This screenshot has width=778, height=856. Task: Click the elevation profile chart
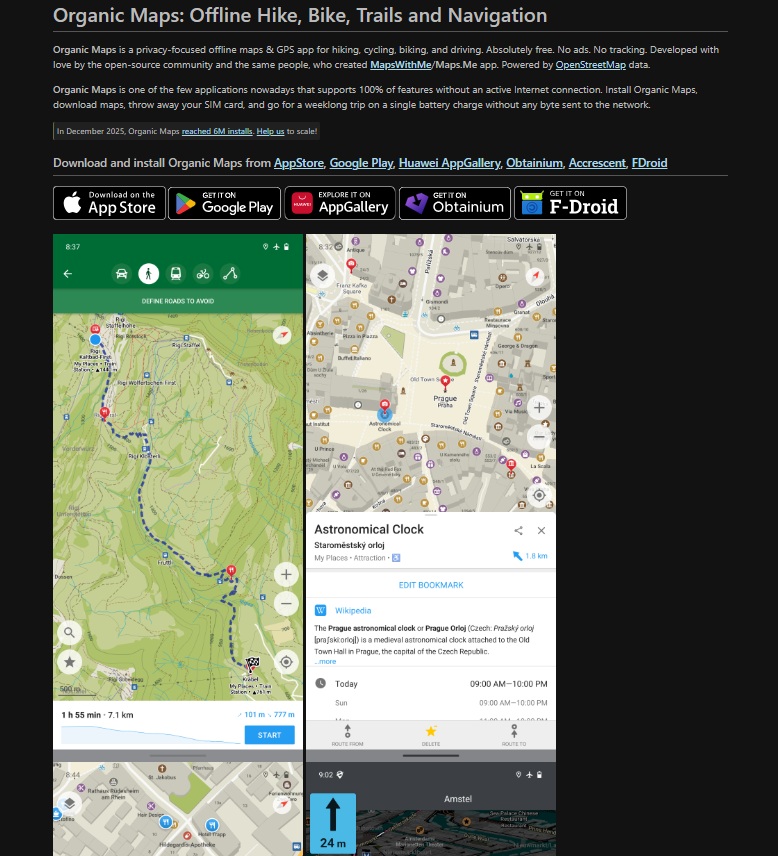click(x=151, y=735)
